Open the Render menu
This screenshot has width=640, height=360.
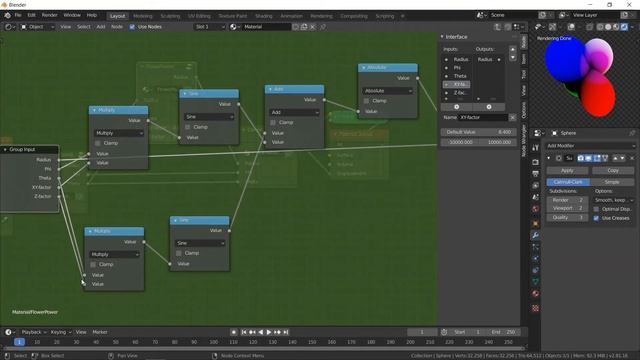(50, 15)
